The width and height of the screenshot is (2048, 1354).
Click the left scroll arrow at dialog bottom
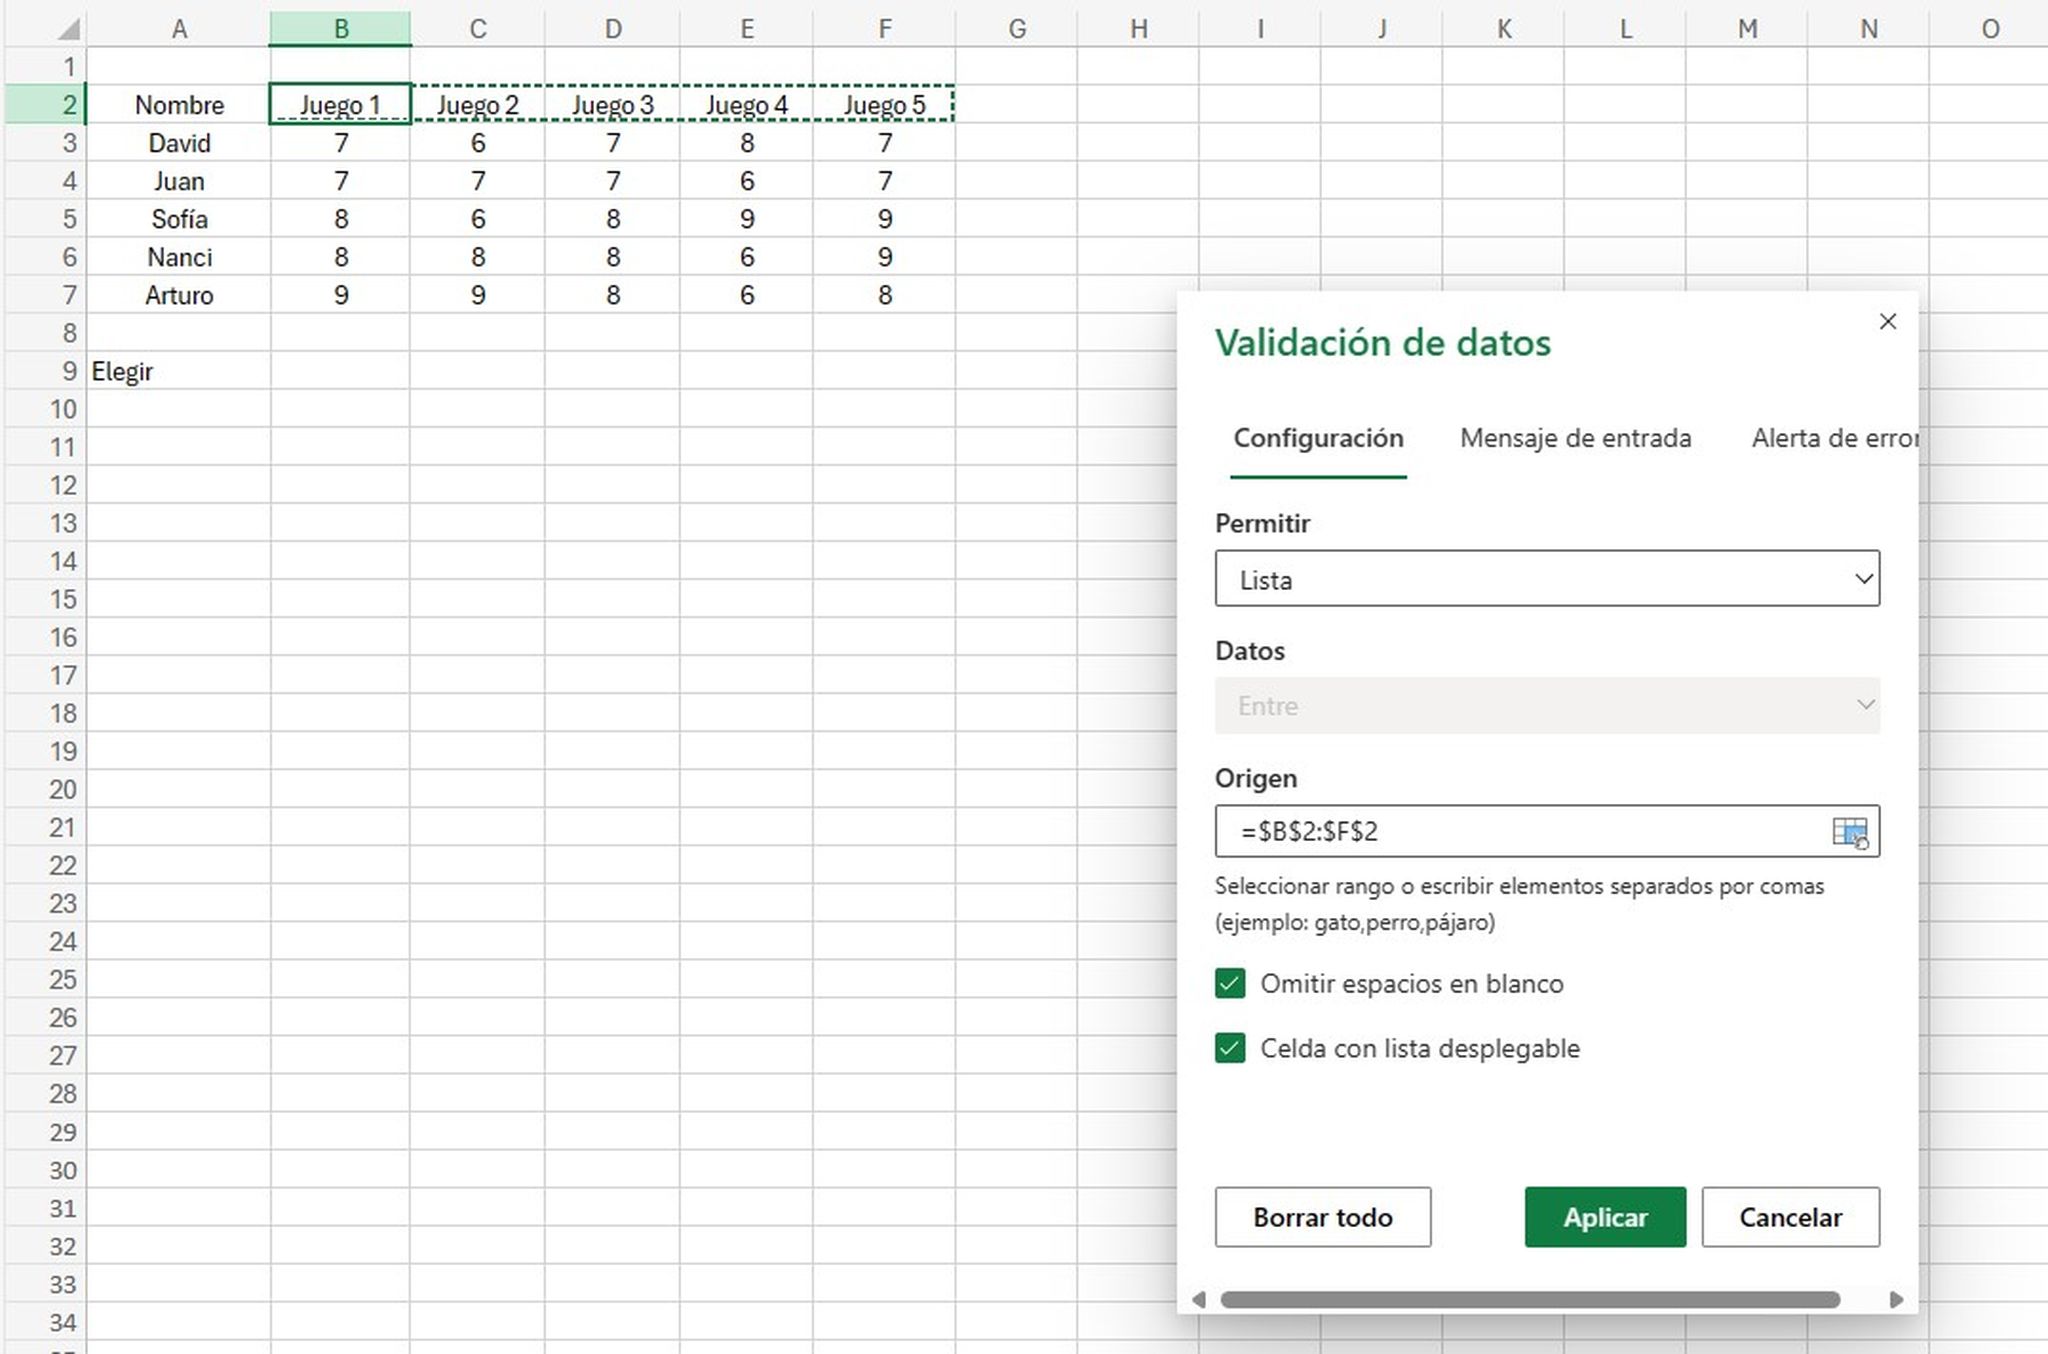[x=1200, y=1300]
